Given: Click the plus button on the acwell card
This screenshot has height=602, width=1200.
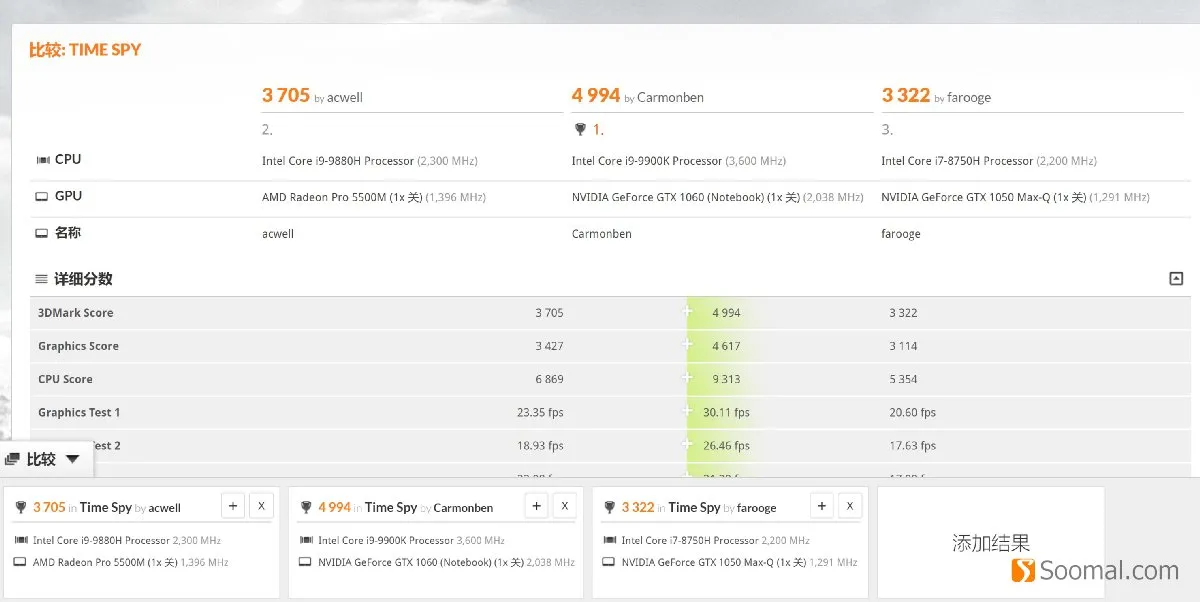Looking at the screenshot, I should coord(232,506).
